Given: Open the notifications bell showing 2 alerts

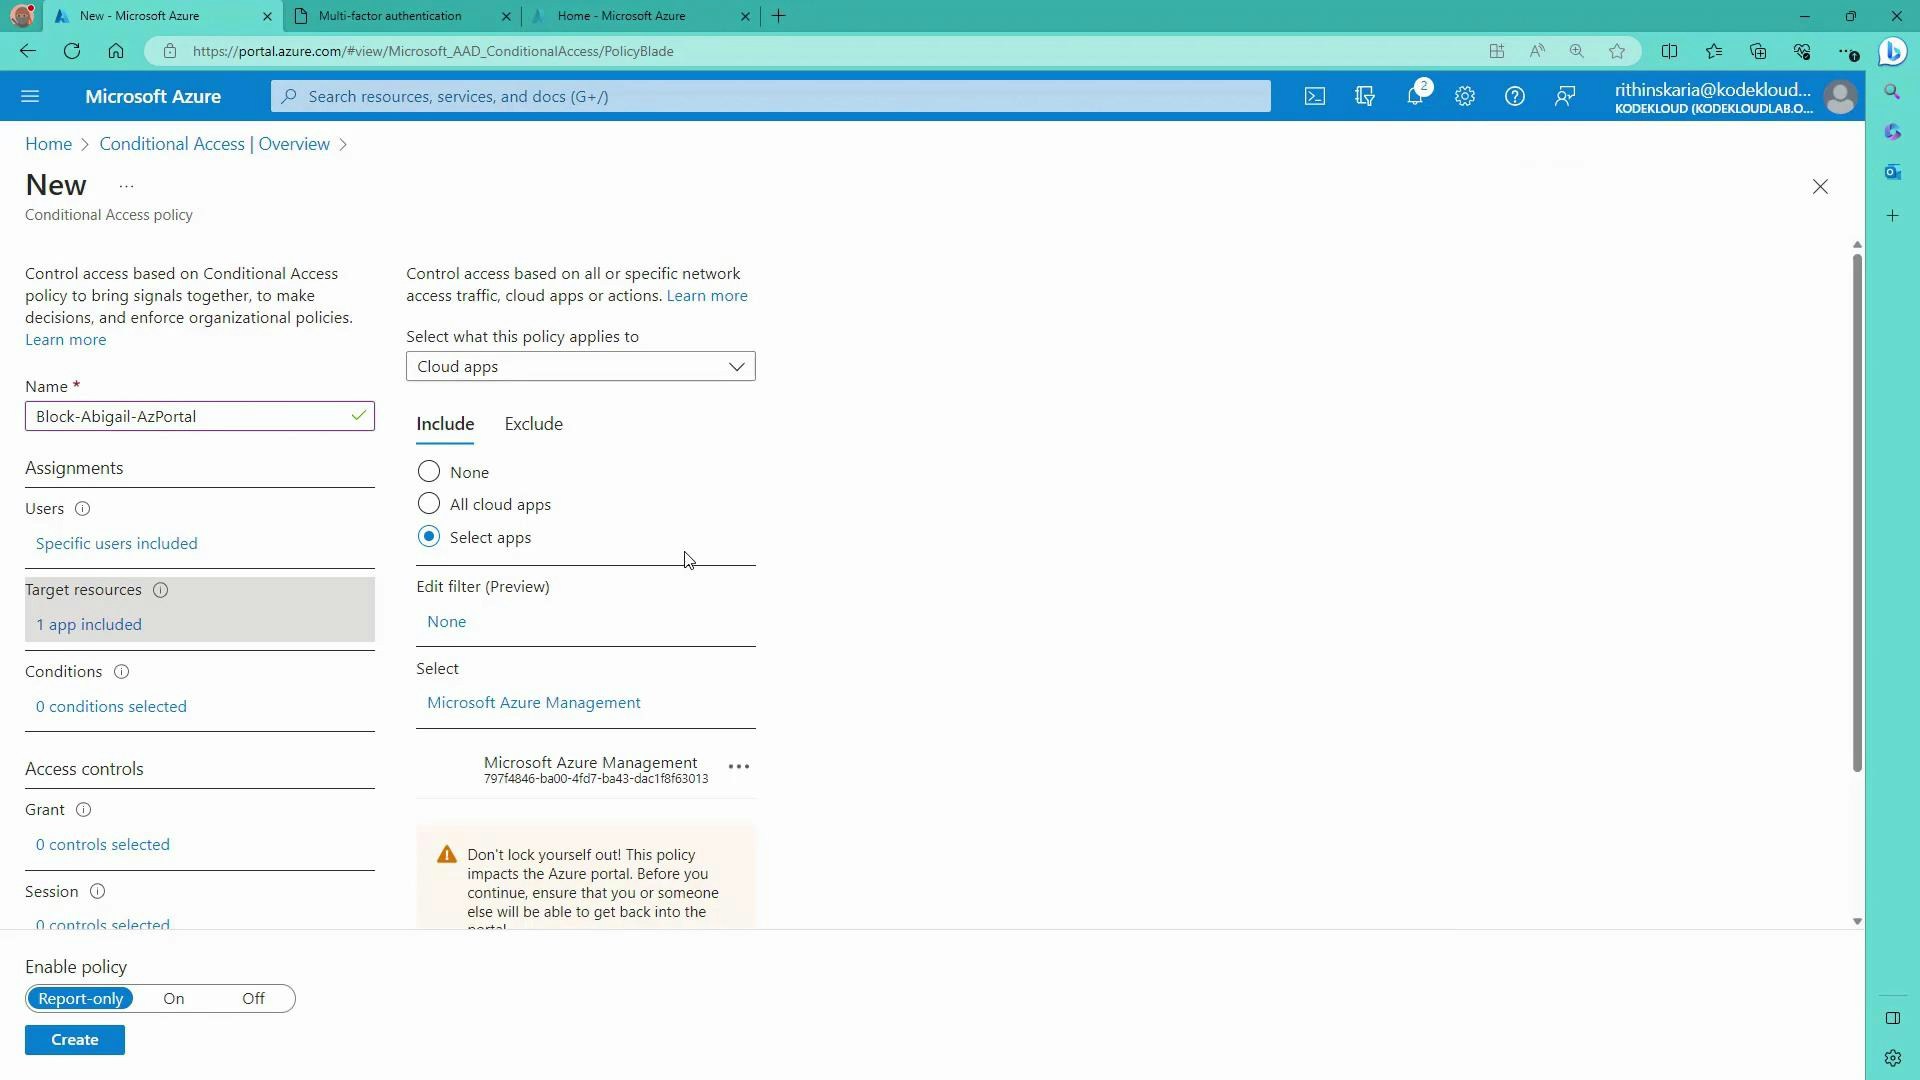Looking at the screenshot, I should pyautogui.click(x=1416, y=96).
